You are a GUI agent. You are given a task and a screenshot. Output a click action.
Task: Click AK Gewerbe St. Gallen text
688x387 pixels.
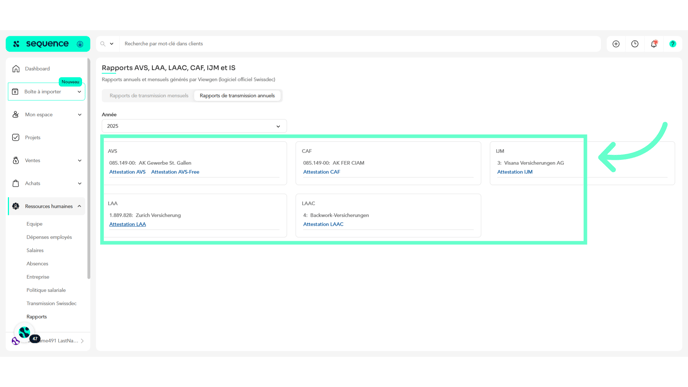(165, 163)
